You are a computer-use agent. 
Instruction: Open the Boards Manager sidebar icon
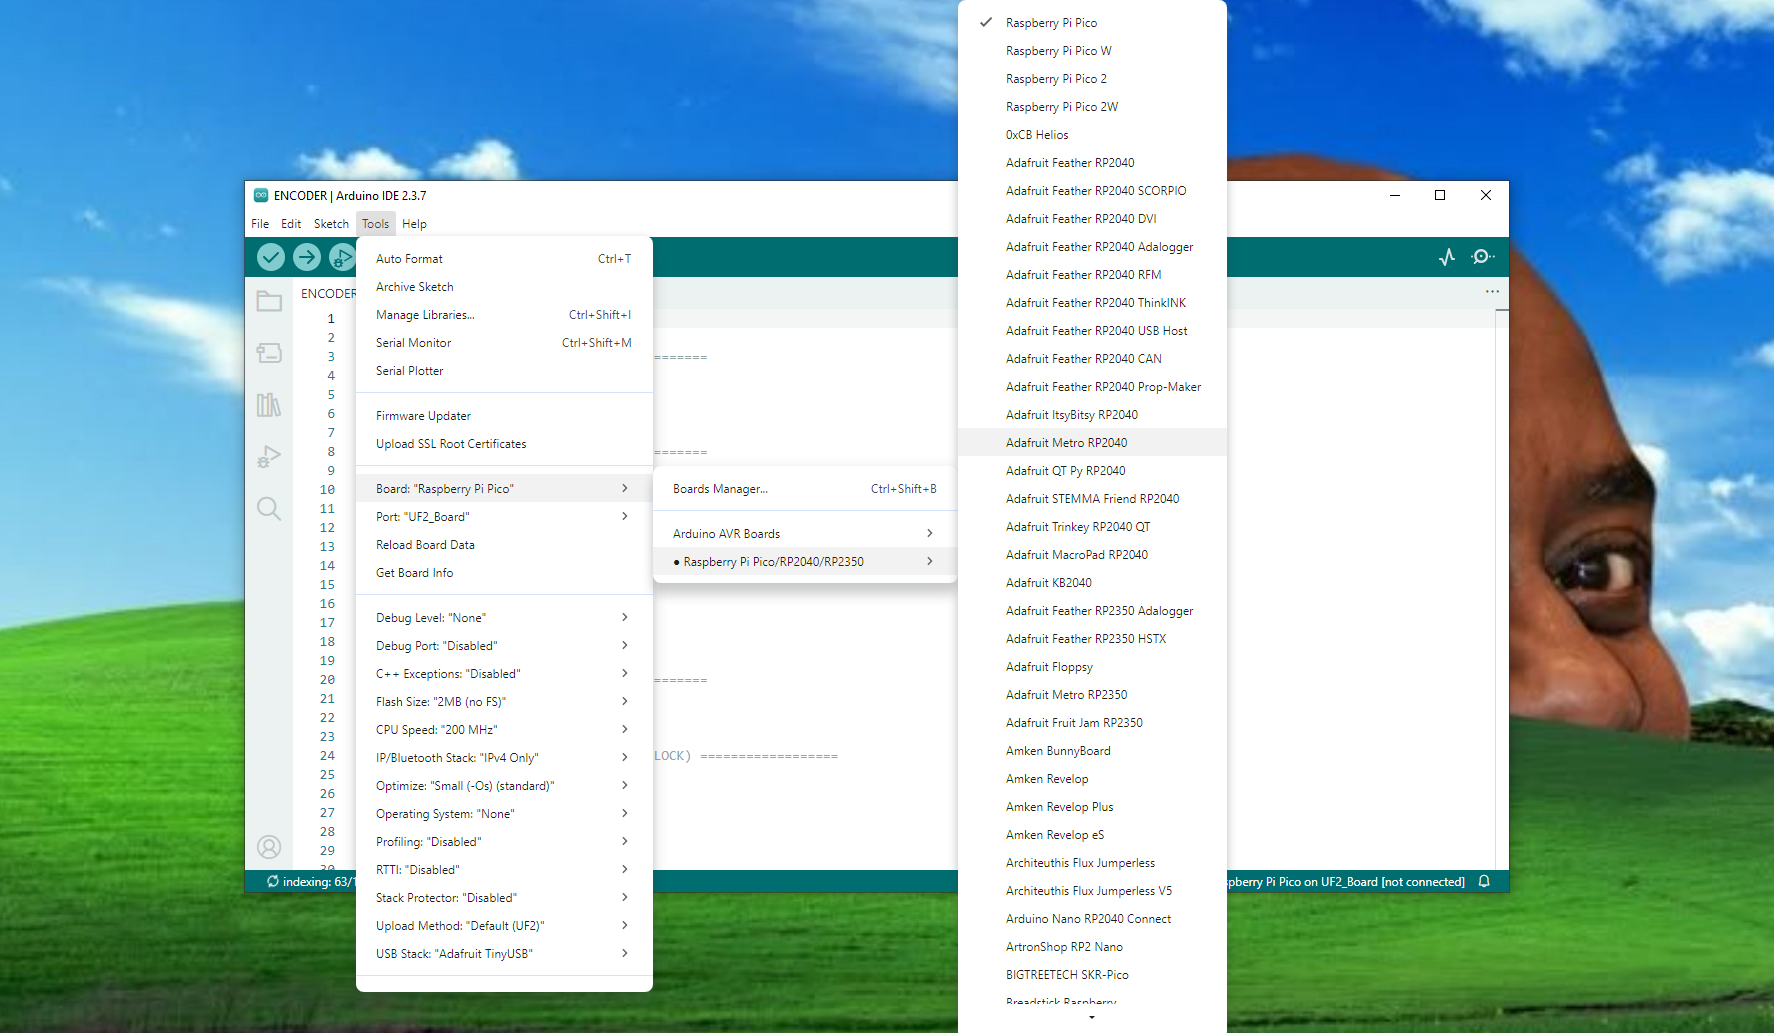[x=269, y=353]
